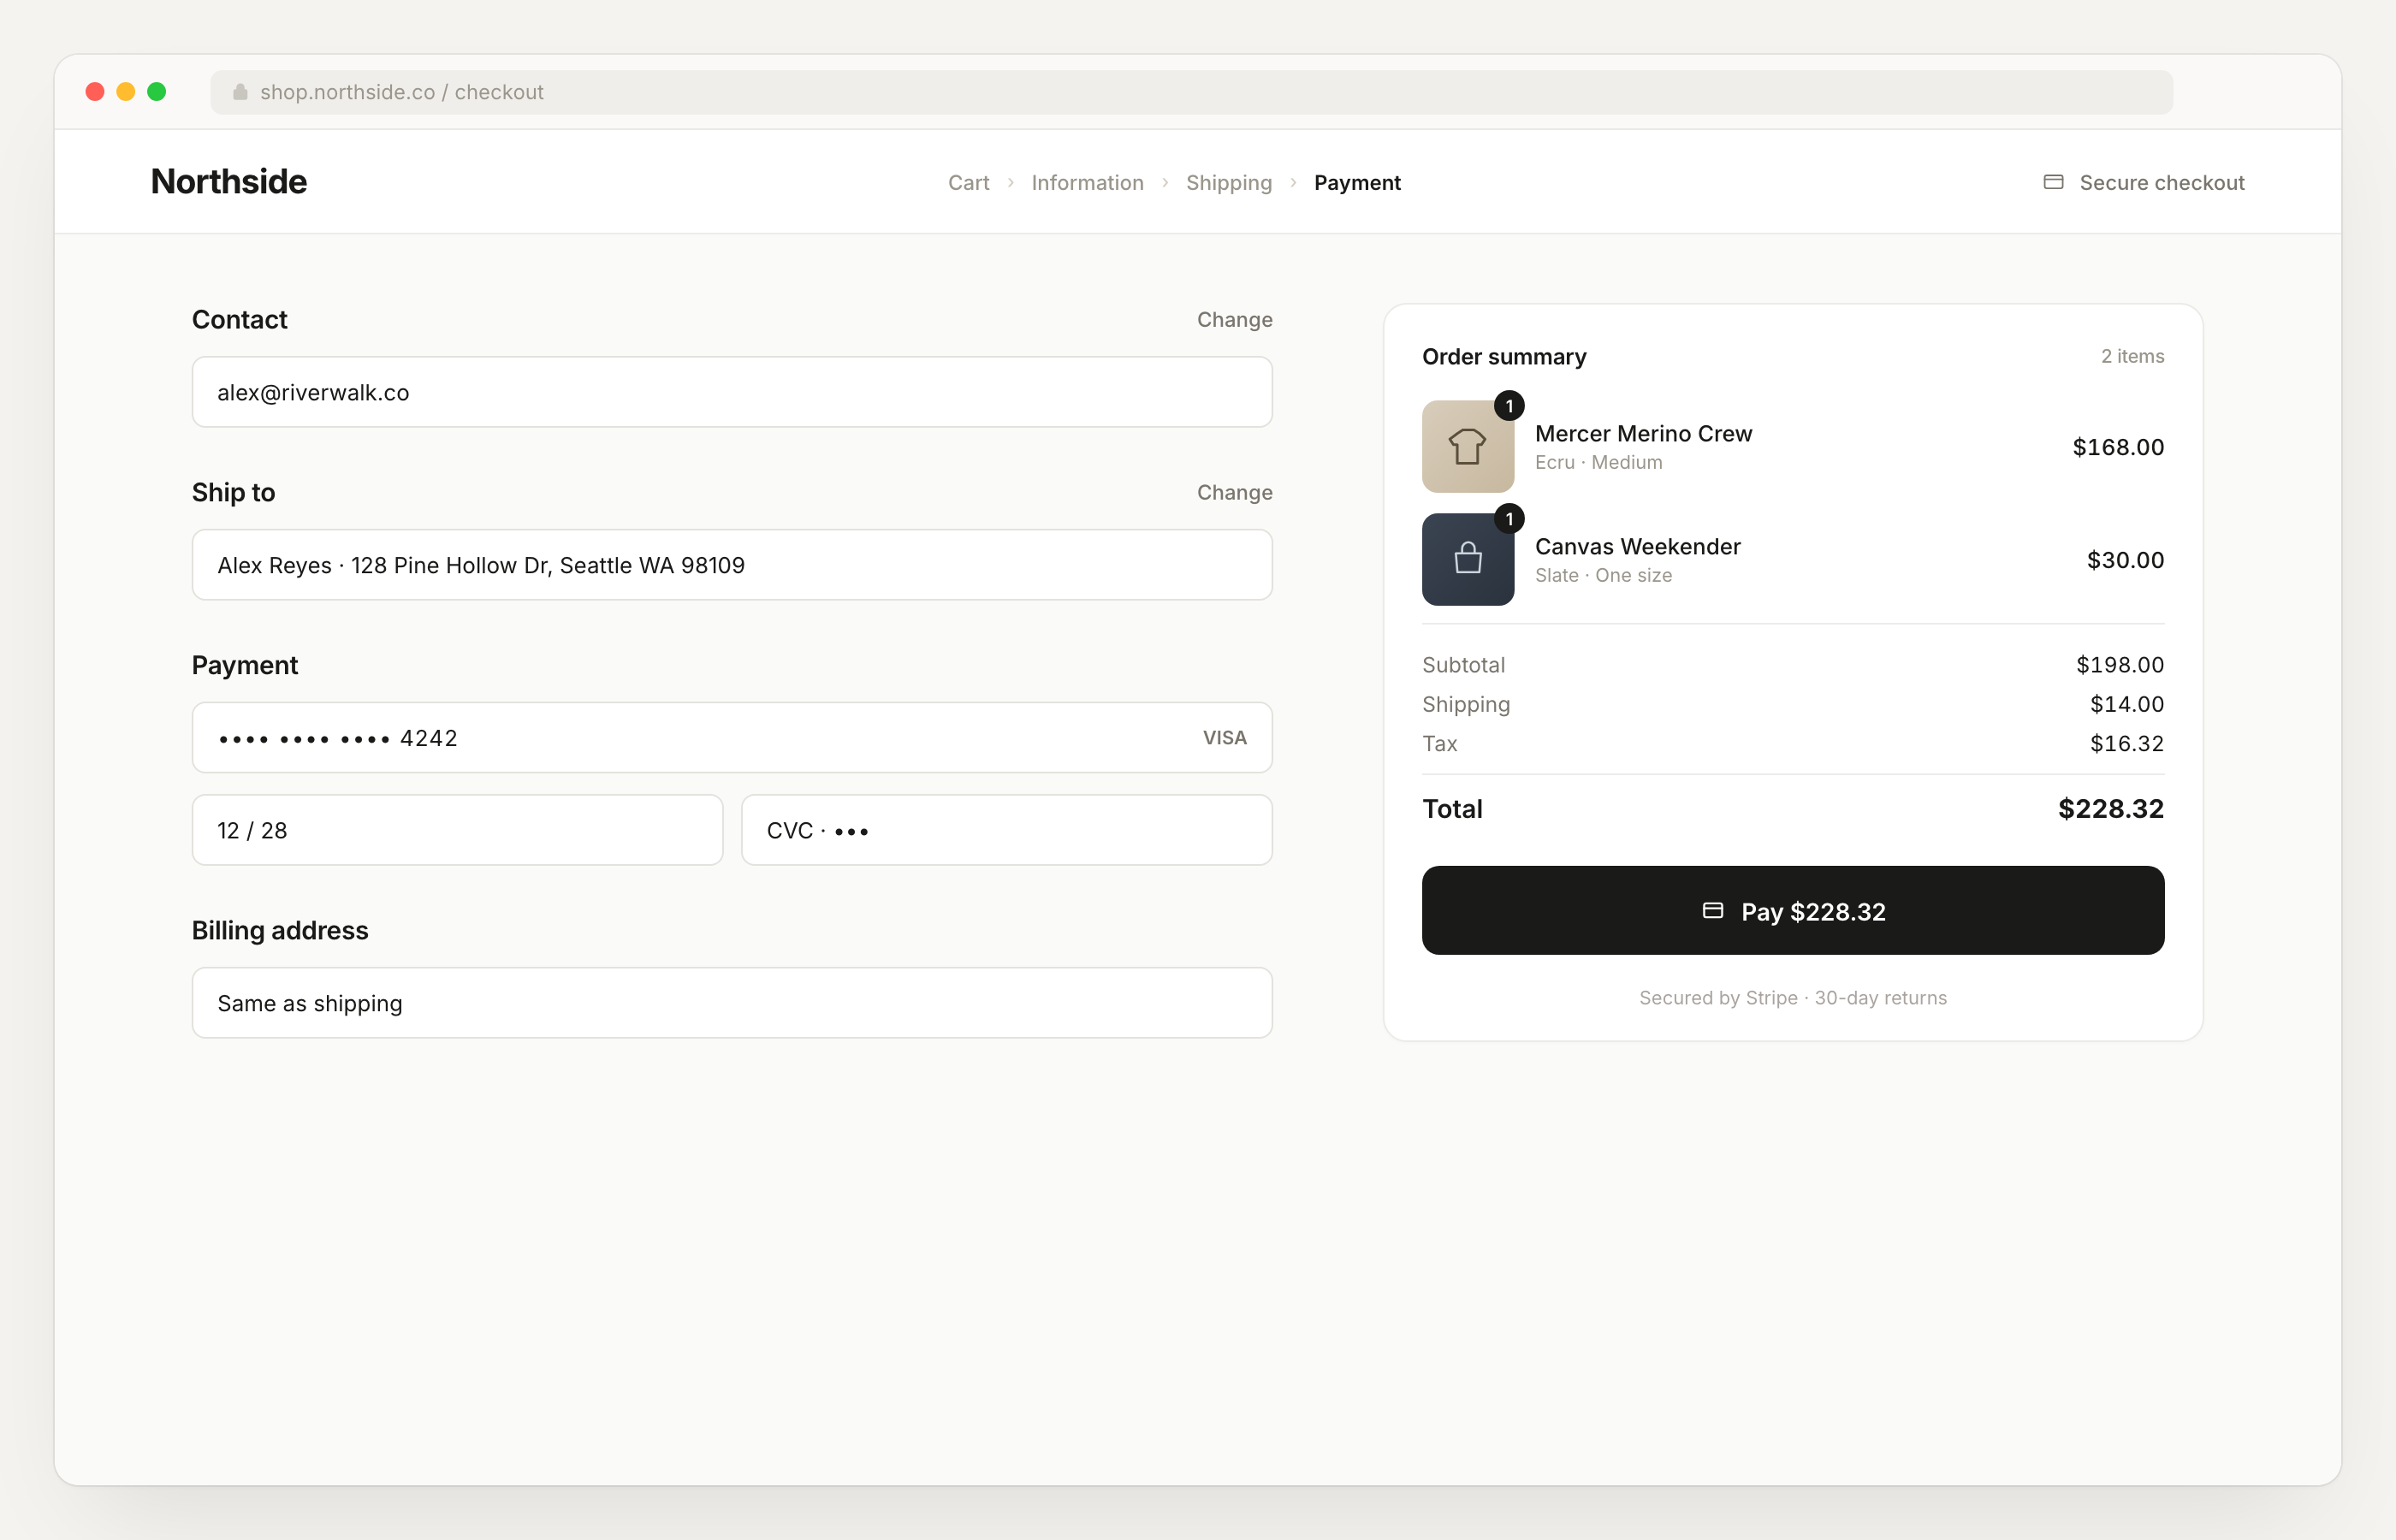Click the quantity badge on Canvas Weekender

(x=1509, y=519)
